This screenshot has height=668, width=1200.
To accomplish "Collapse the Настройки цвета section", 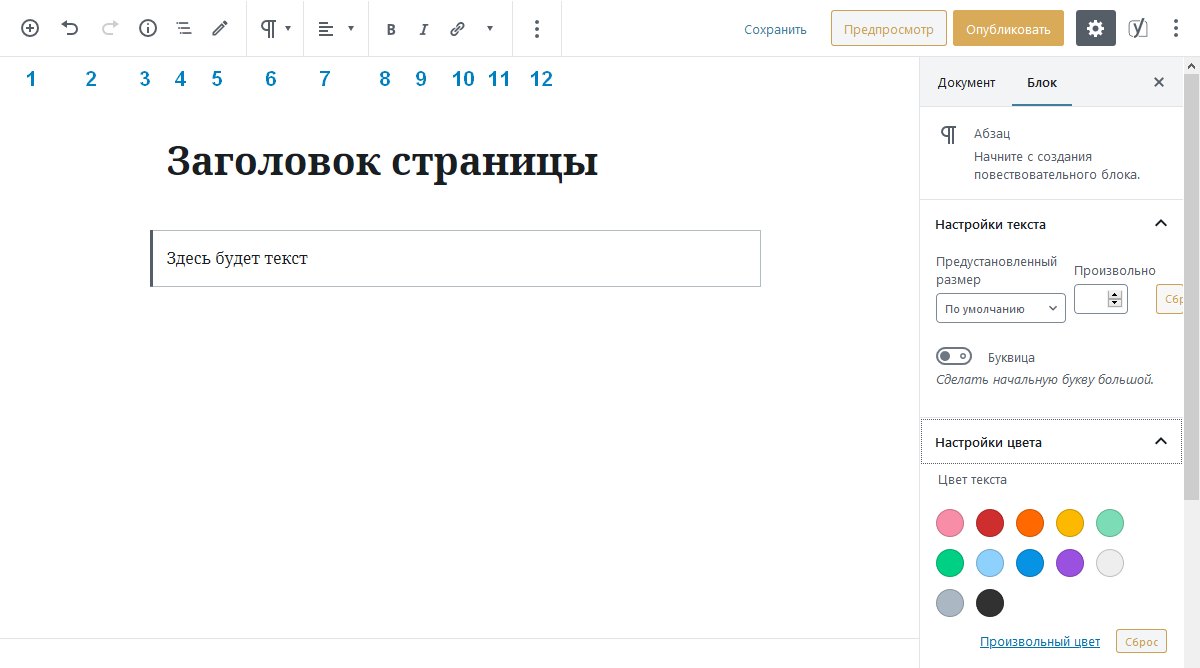I will click(1160, 441).
